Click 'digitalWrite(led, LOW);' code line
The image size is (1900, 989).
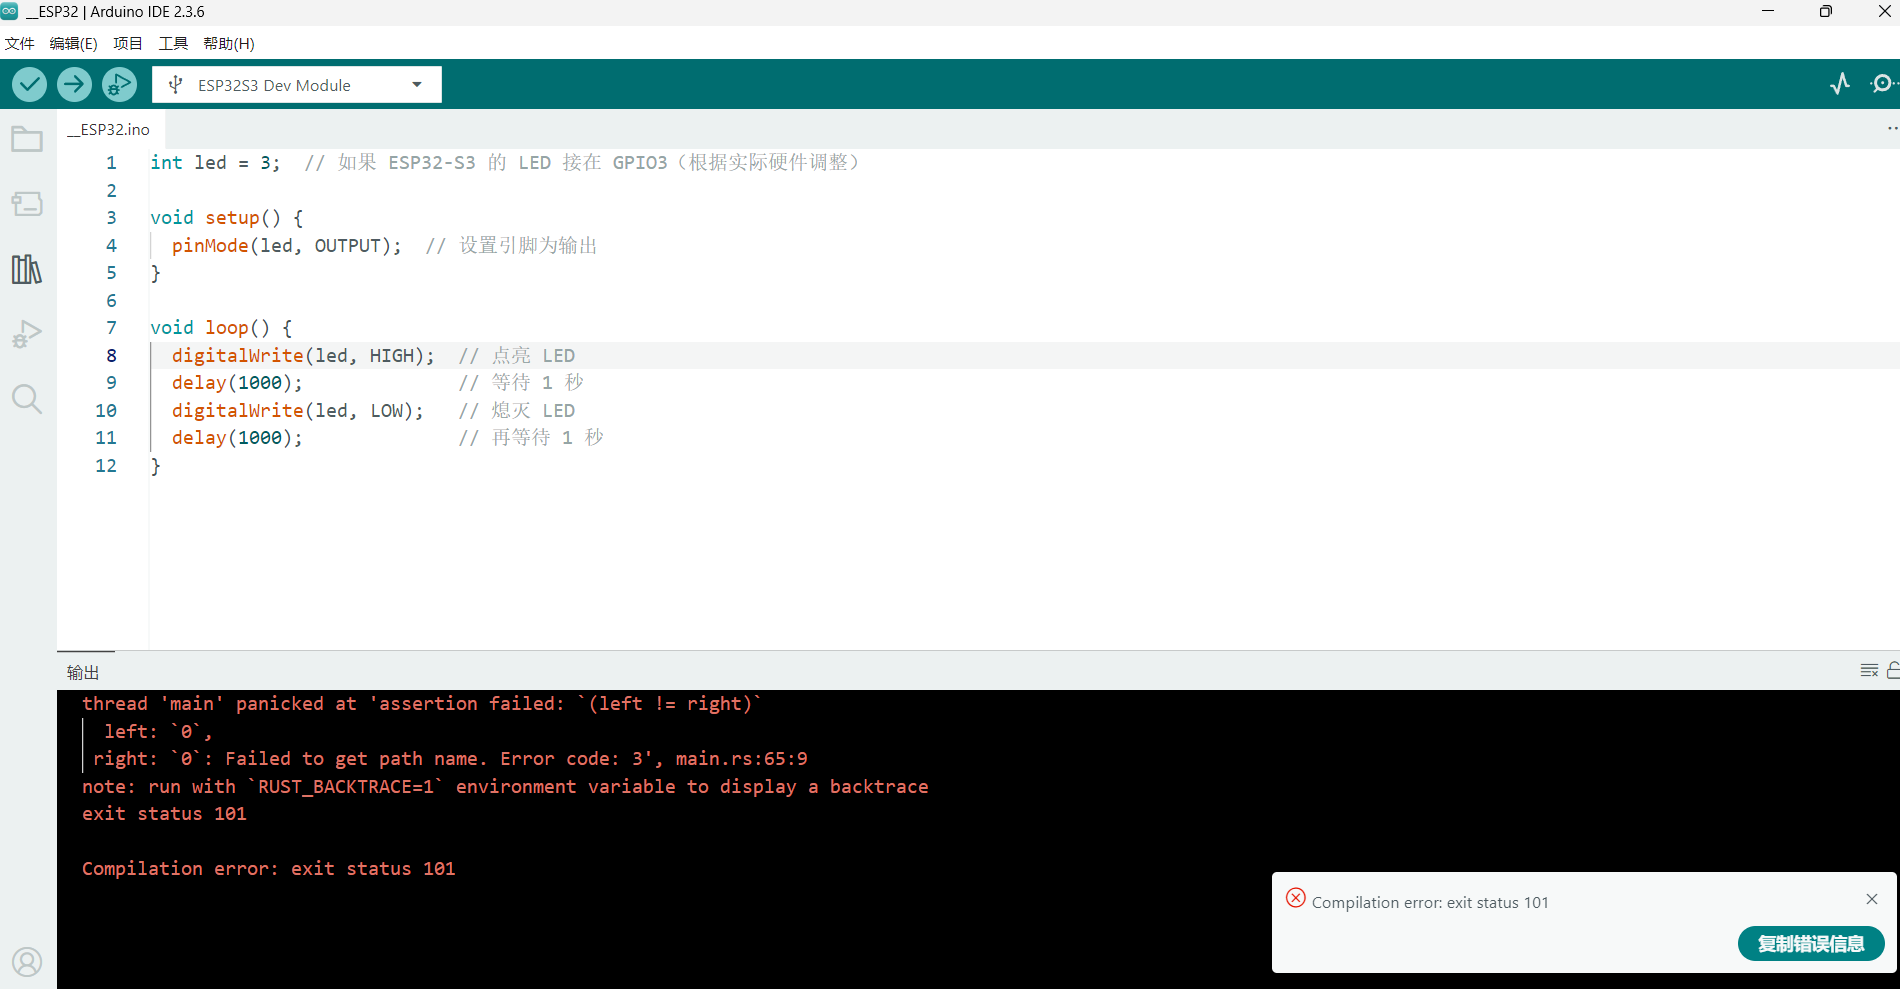(297, 411)
